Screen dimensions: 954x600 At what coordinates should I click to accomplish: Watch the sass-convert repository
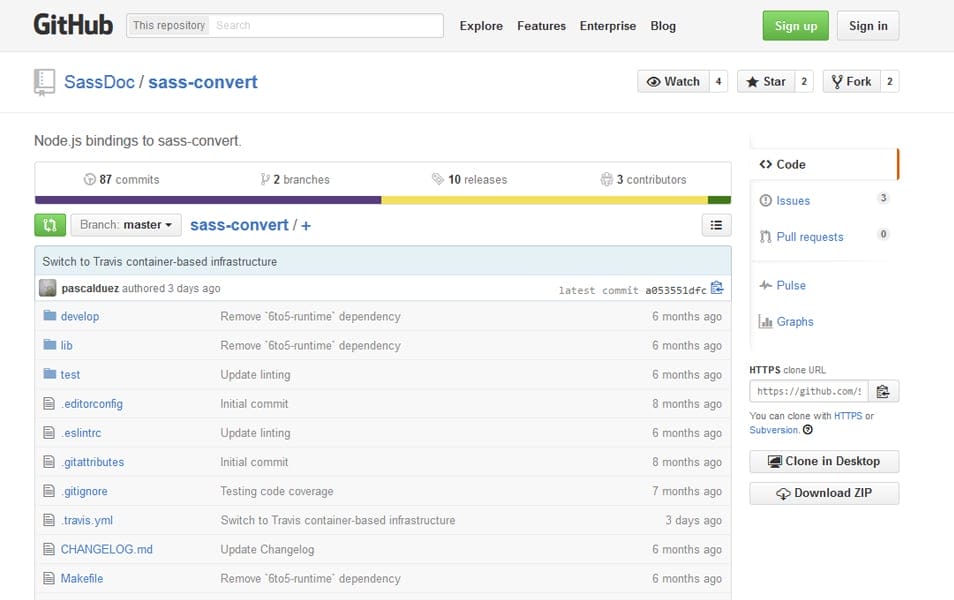coord(675,81)
